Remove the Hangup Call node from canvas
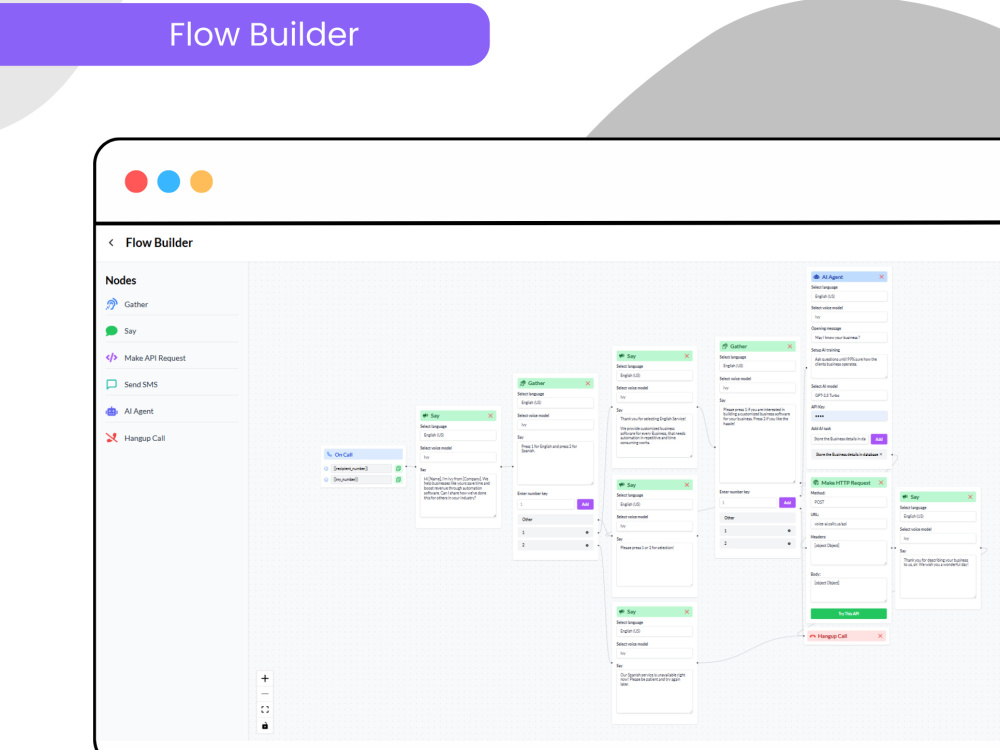Image resolution: width=1000 pixels, height=750 pixels. point(880,636)
